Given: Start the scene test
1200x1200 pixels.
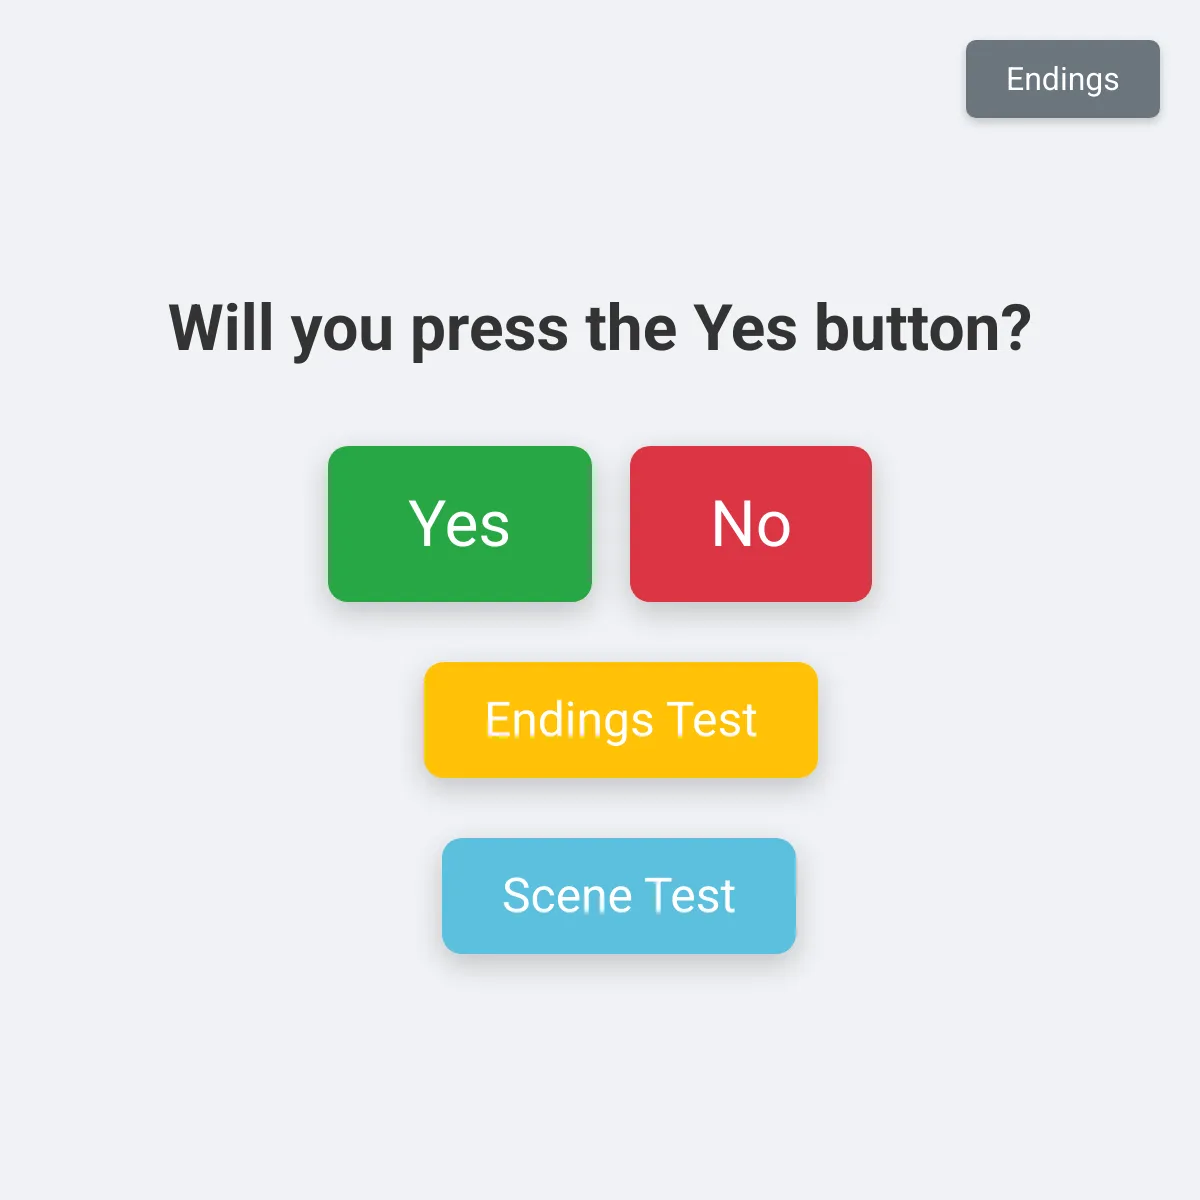Looking at the screenshot, I should click(x=619, y=896).
